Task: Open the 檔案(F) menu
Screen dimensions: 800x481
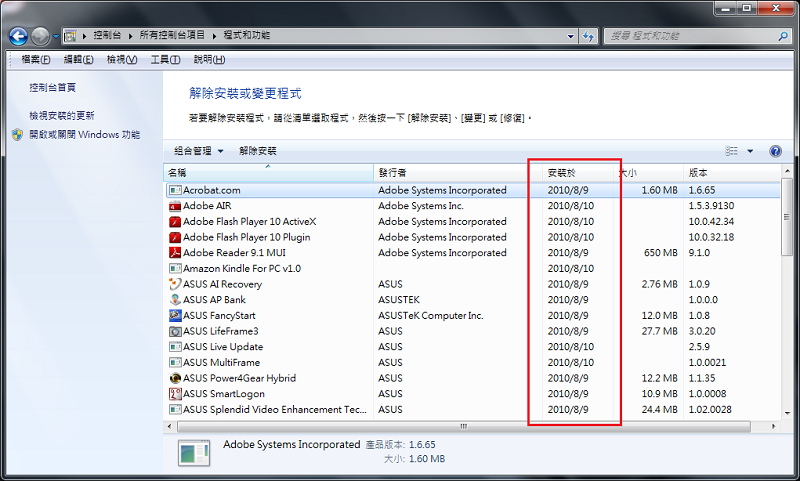Action: pos(36,60)
